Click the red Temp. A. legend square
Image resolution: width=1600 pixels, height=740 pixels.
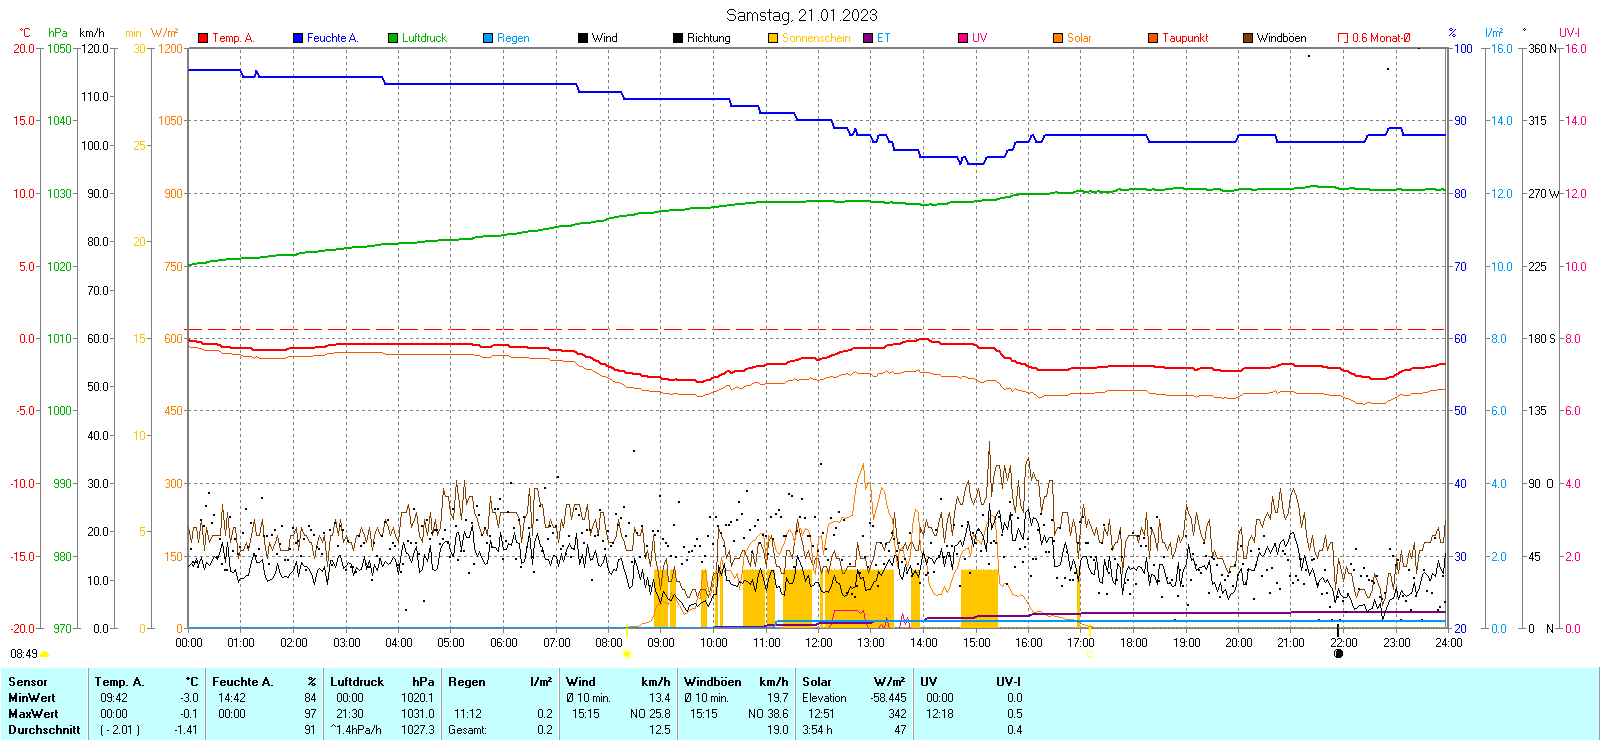point(203,38)
